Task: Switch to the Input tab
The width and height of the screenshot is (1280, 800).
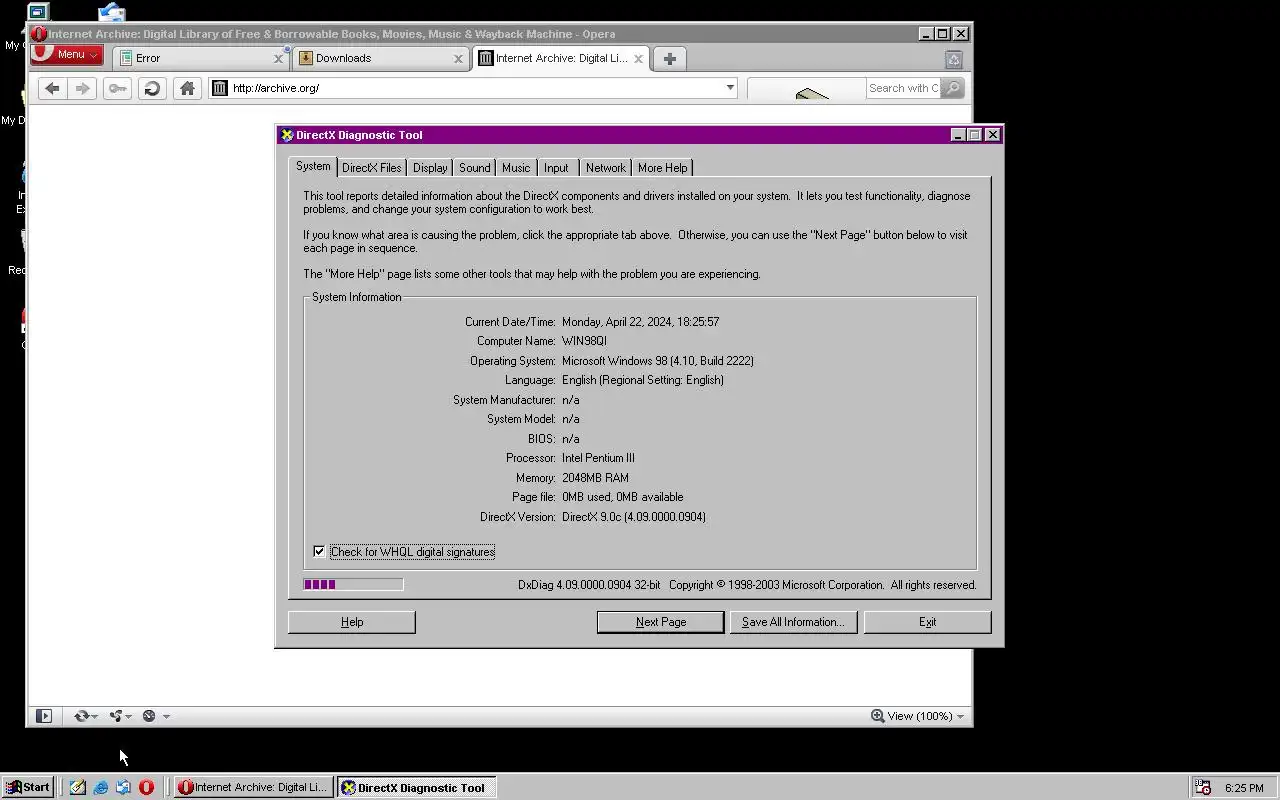Action: point(557,168)
